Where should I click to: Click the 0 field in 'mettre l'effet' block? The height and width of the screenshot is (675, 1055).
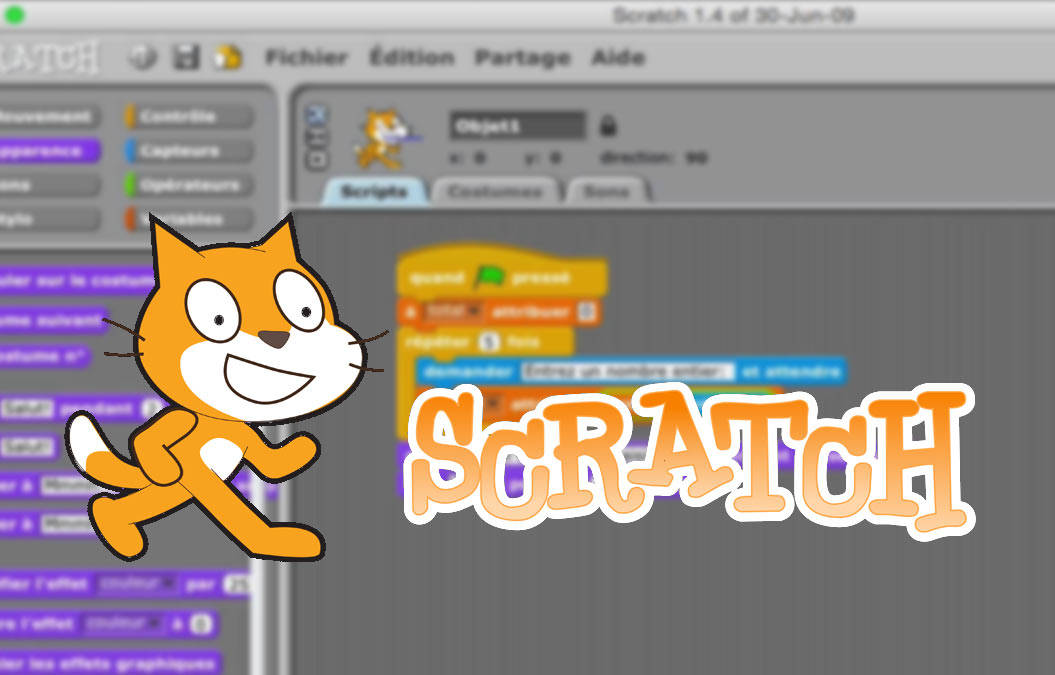click(x=201, y=625)
